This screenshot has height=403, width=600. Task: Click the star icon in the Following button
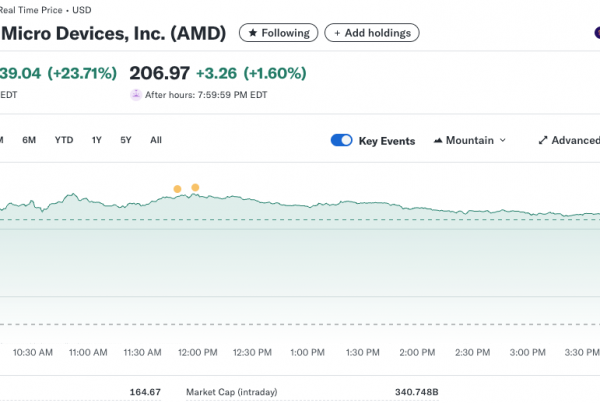(253, 33)
